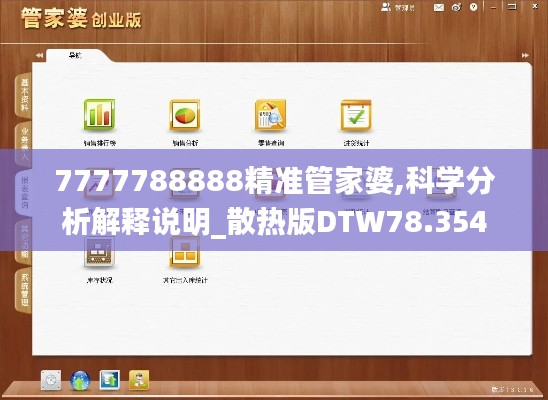Click the left tab-scroll double arrow
The height and width of the screenshot is (400, 548).
click(x=39, y=55)
